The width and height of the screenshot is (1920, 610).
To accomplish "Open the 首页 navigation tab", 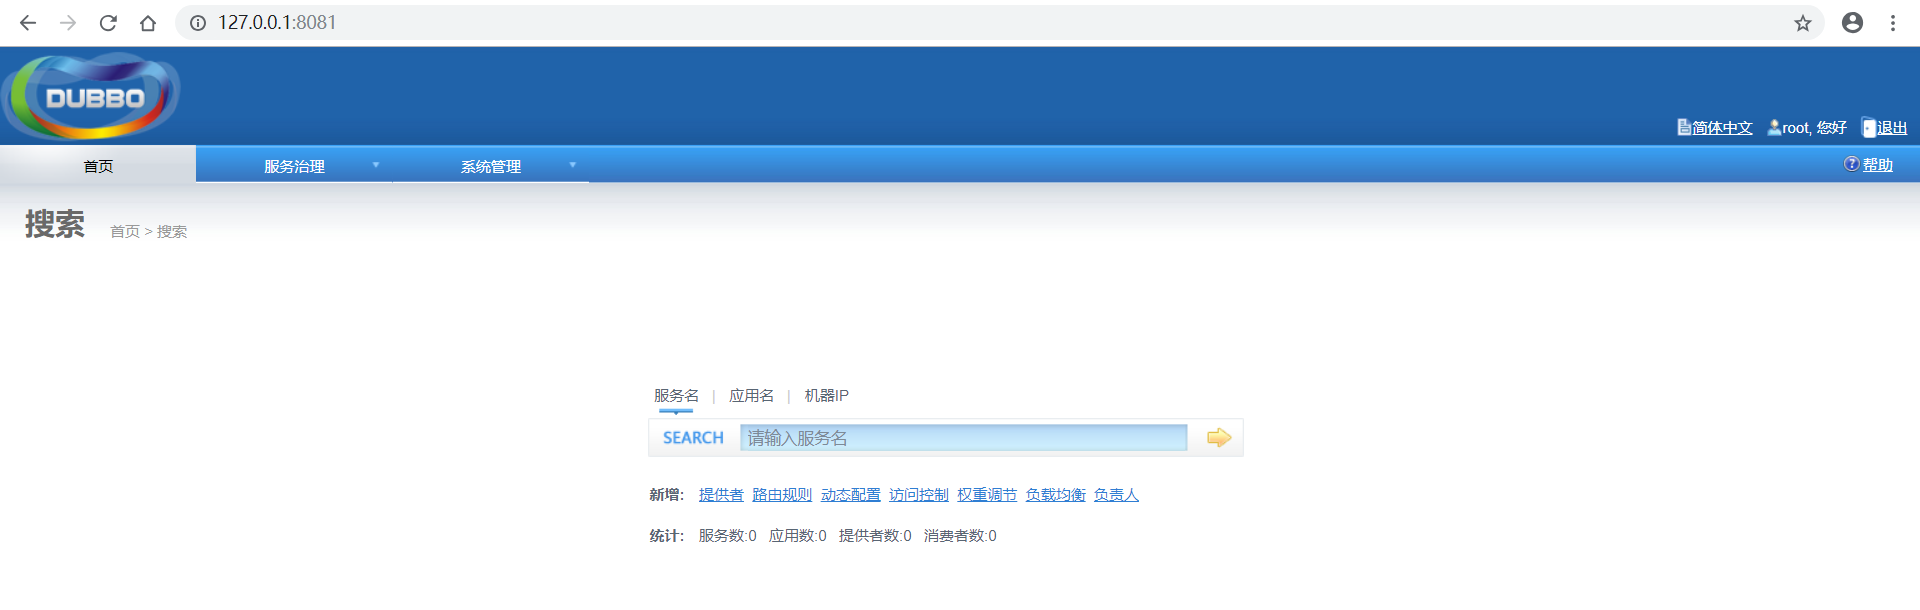I will 98,166.
